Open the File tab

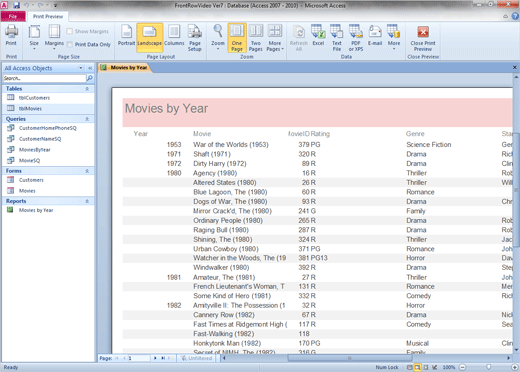click(13, 16)
